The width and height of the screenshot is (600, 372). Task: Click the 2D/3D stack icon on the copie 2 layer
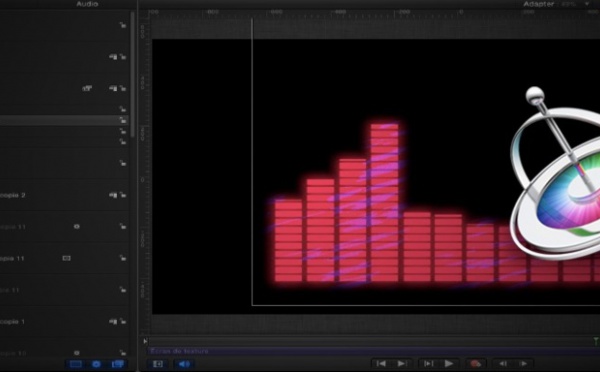(113, 195)
